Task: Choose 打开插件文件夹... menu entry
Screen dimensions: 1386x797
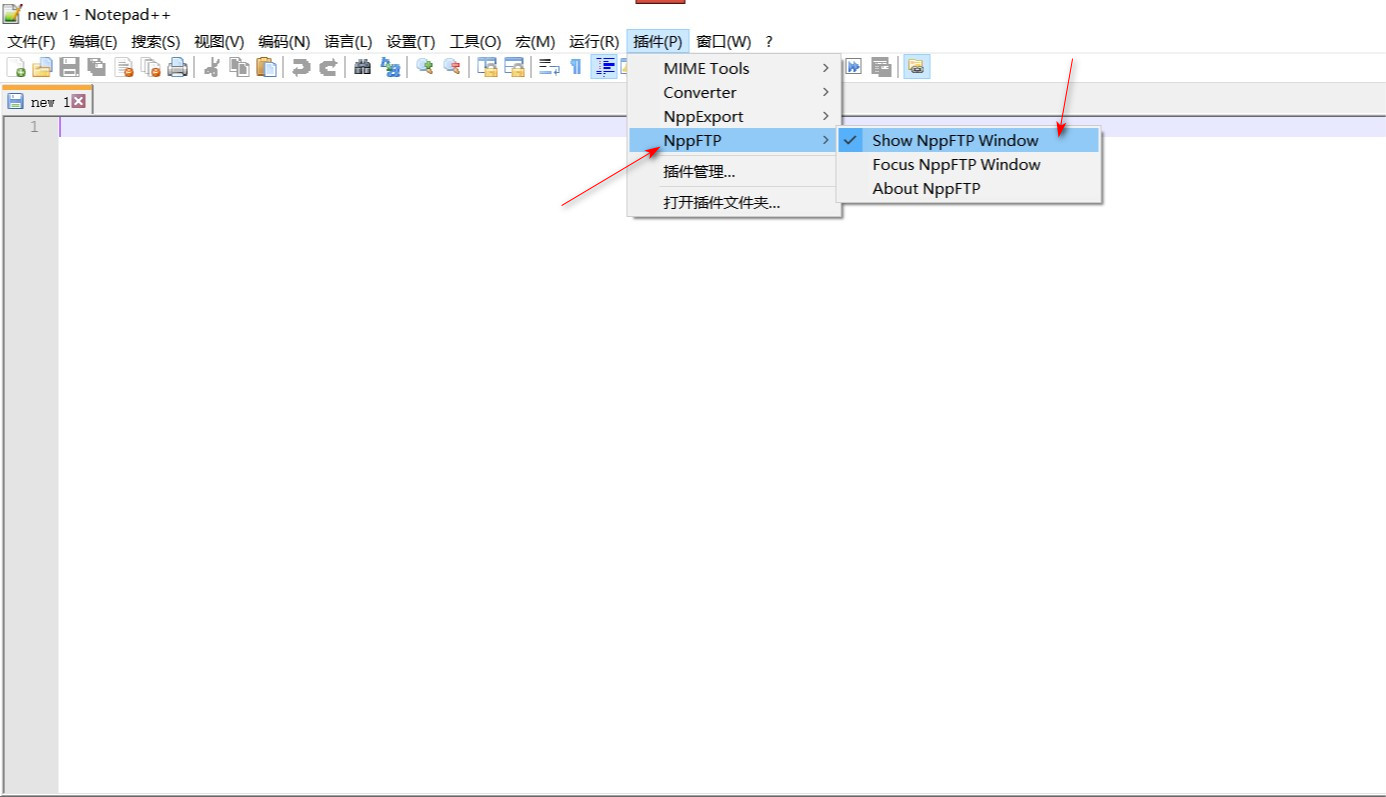Action: tap(735, 203)
